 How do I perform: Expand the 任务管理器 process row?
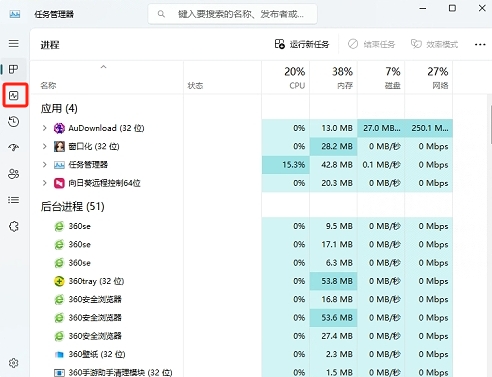(x=44, y=165)
